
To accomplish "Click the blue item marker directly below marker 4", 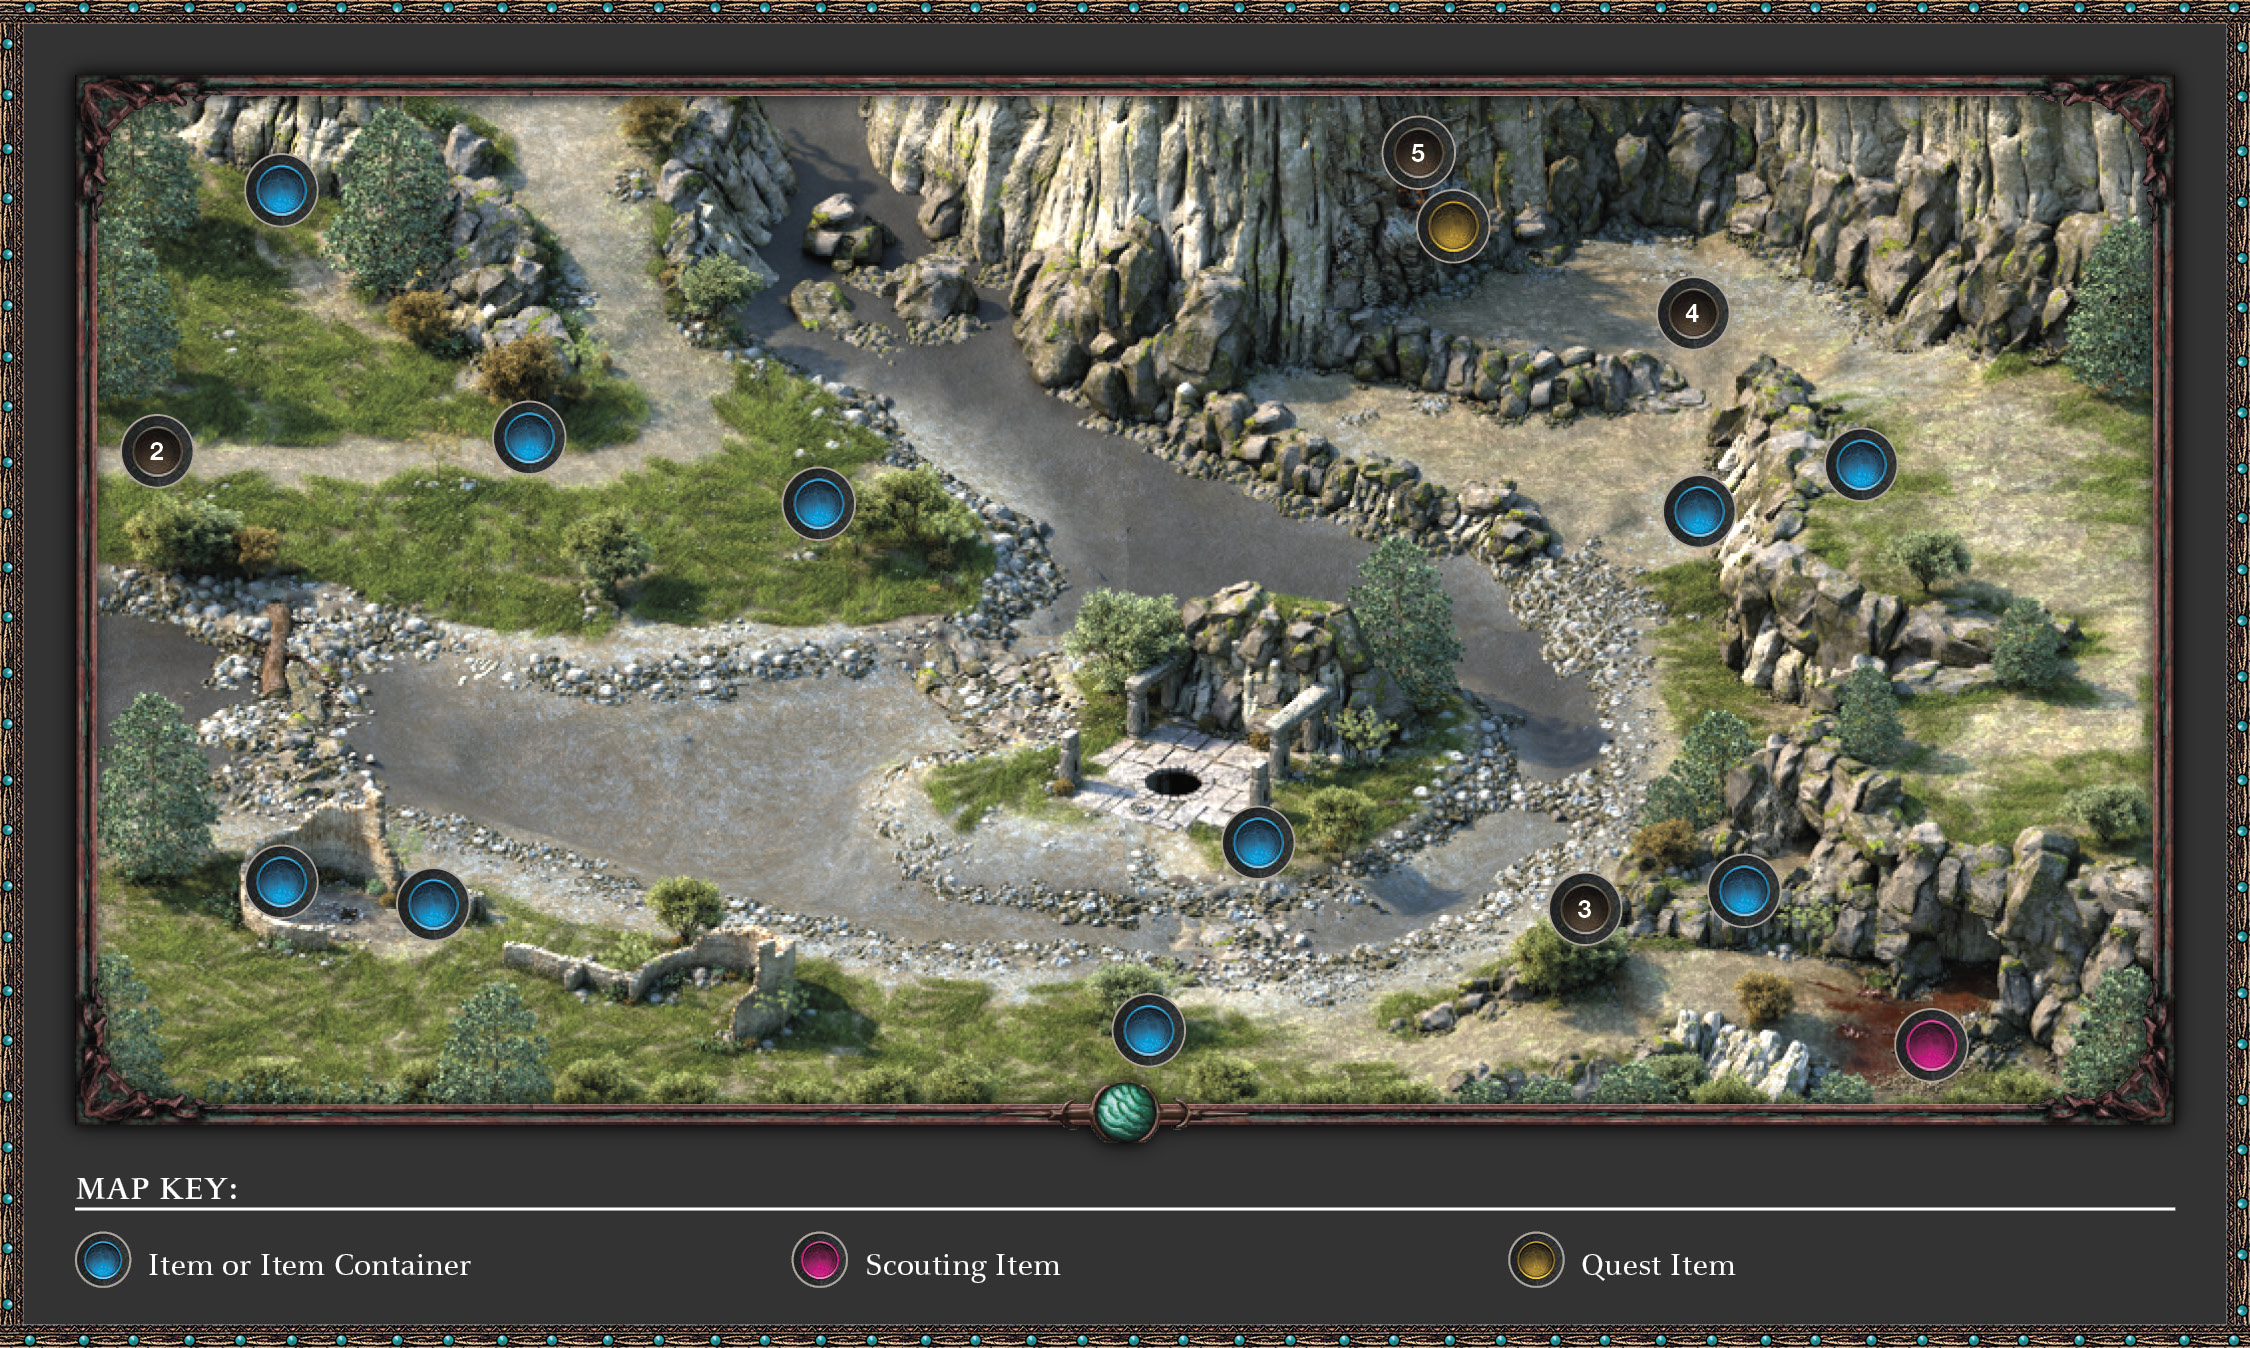I will click(1699, 511).
